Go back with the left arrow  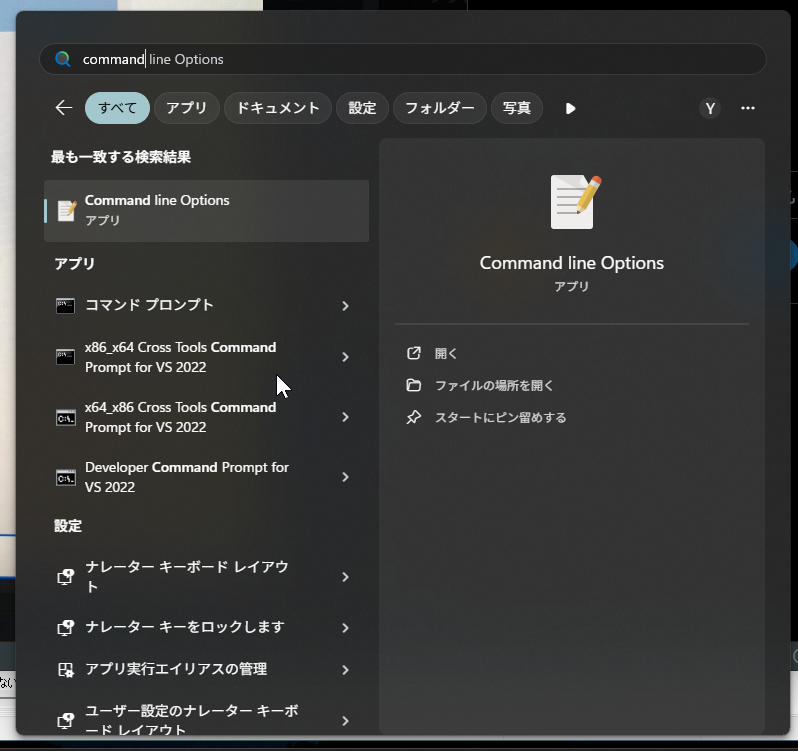[64, 108]
